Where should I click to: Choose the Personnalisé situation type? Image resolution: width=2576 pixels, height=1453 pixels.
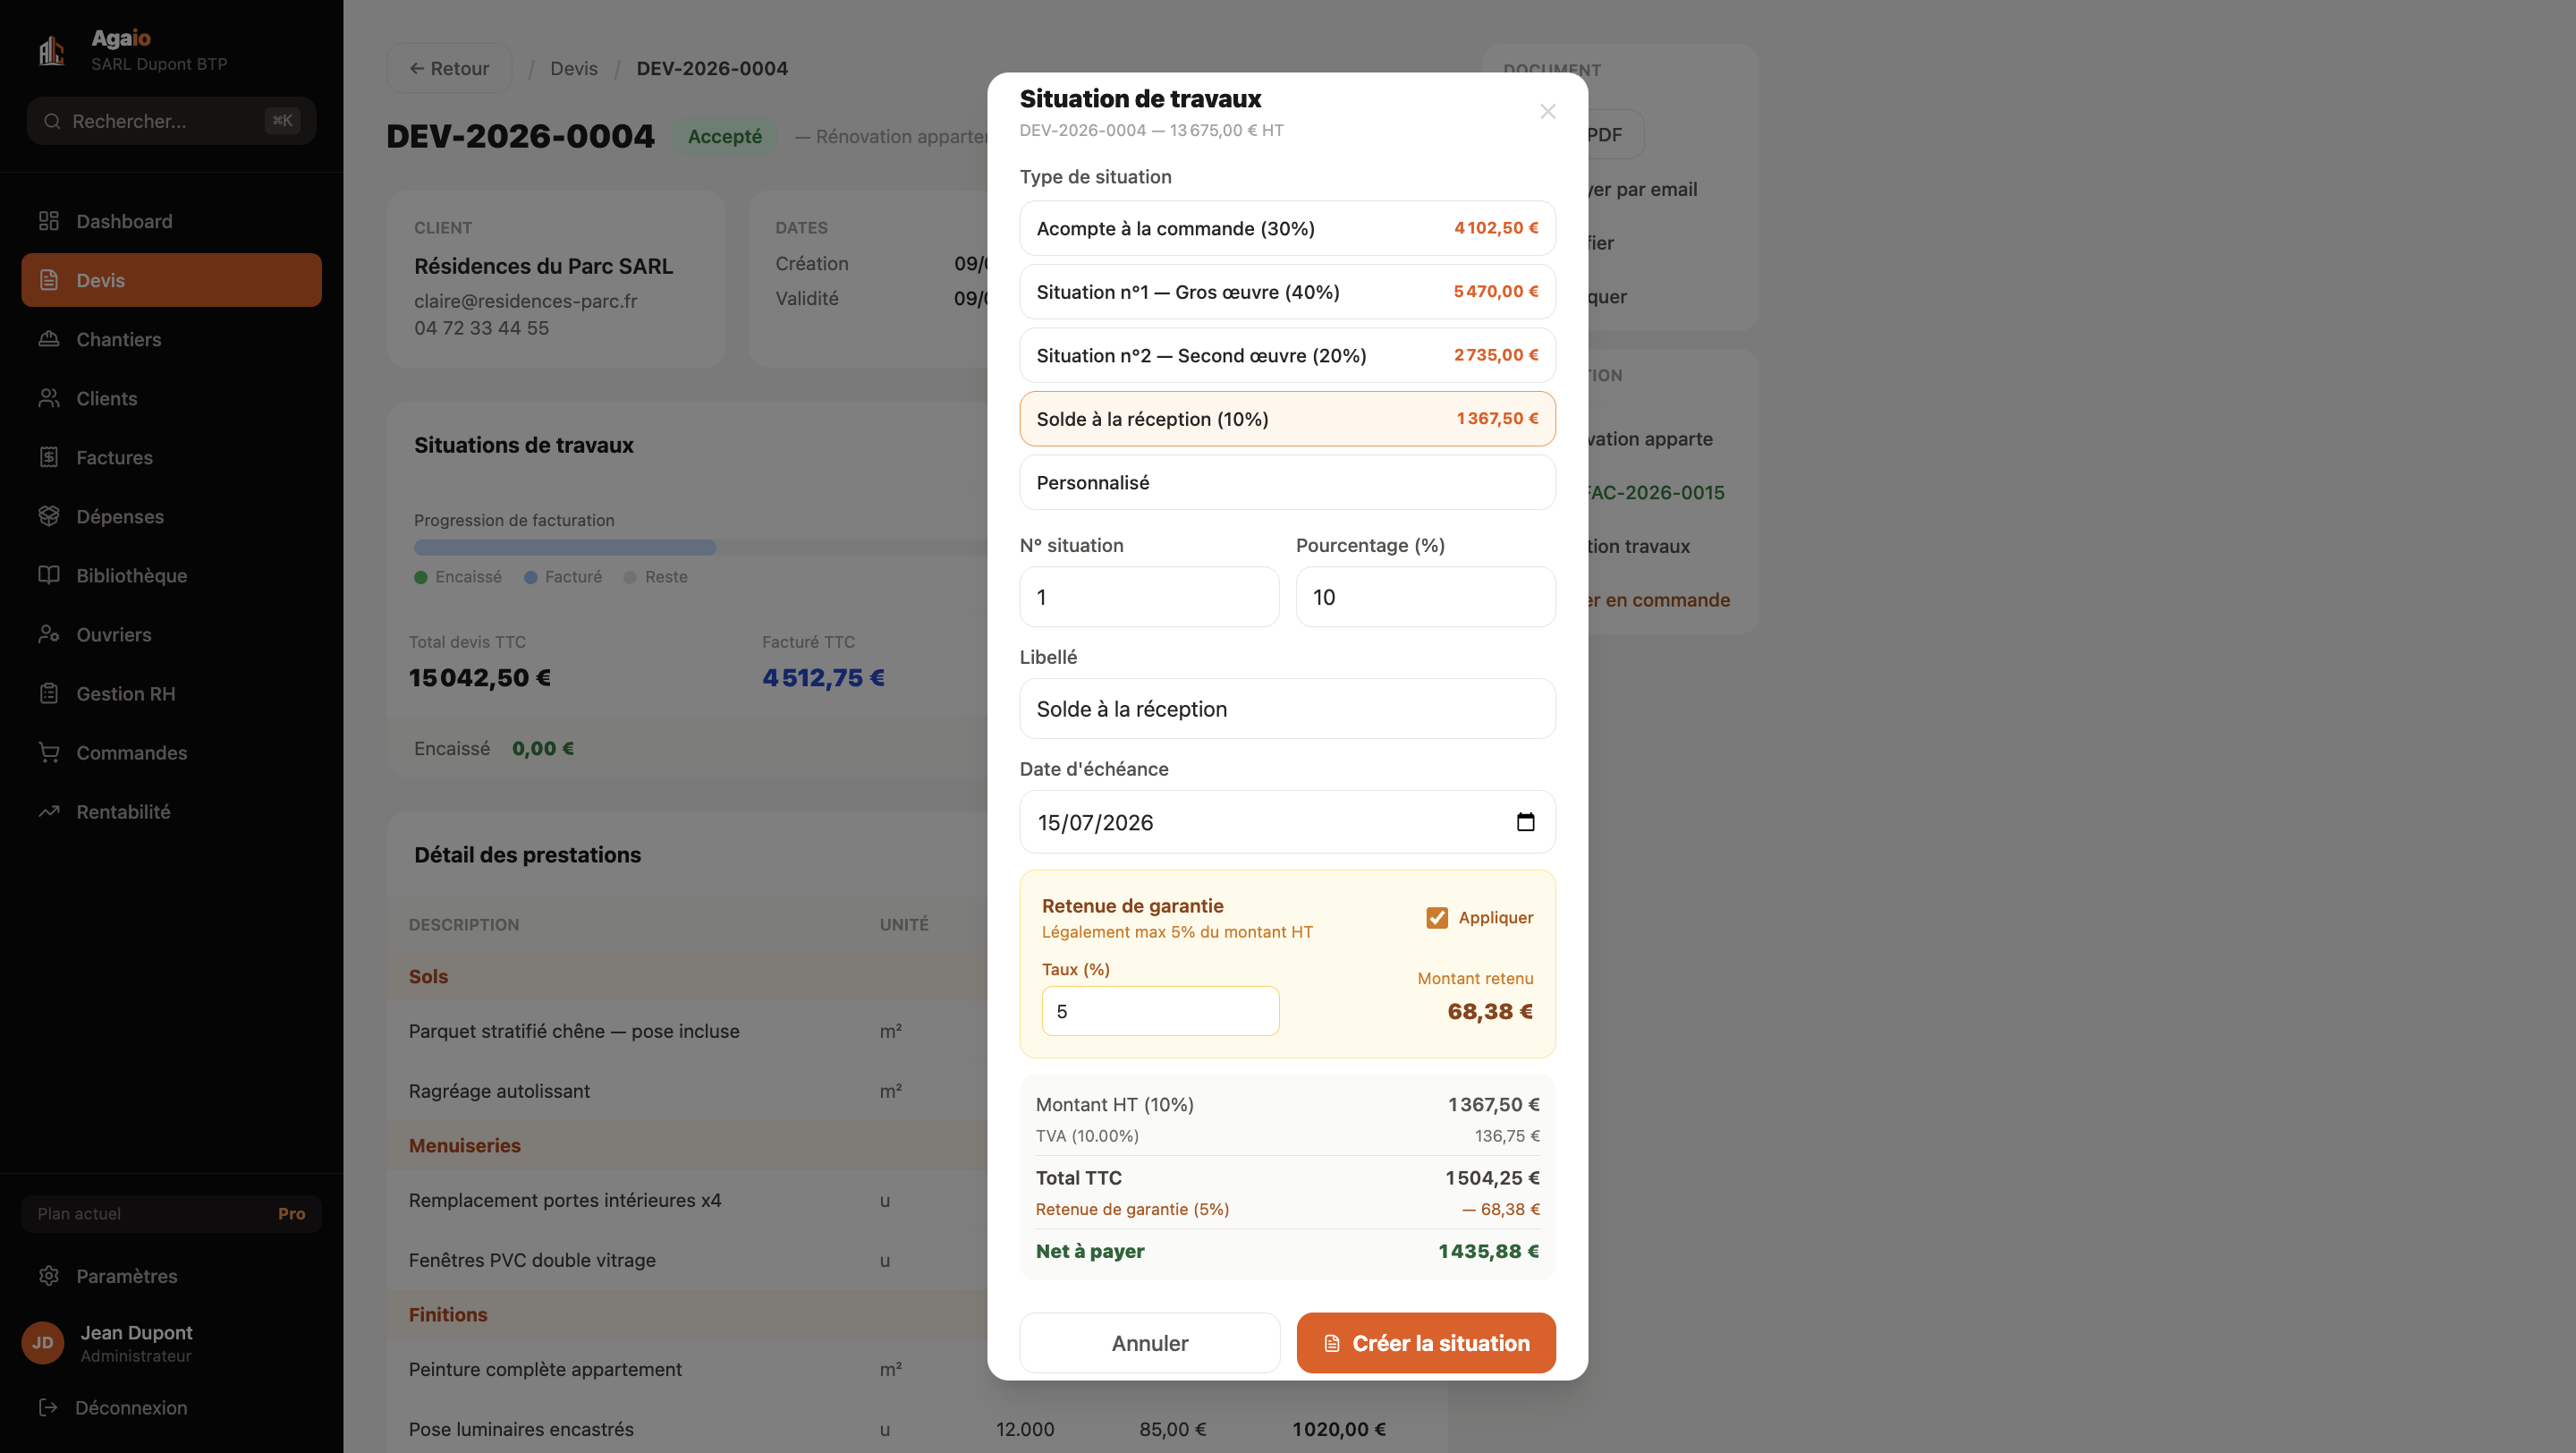point(1287,482)
